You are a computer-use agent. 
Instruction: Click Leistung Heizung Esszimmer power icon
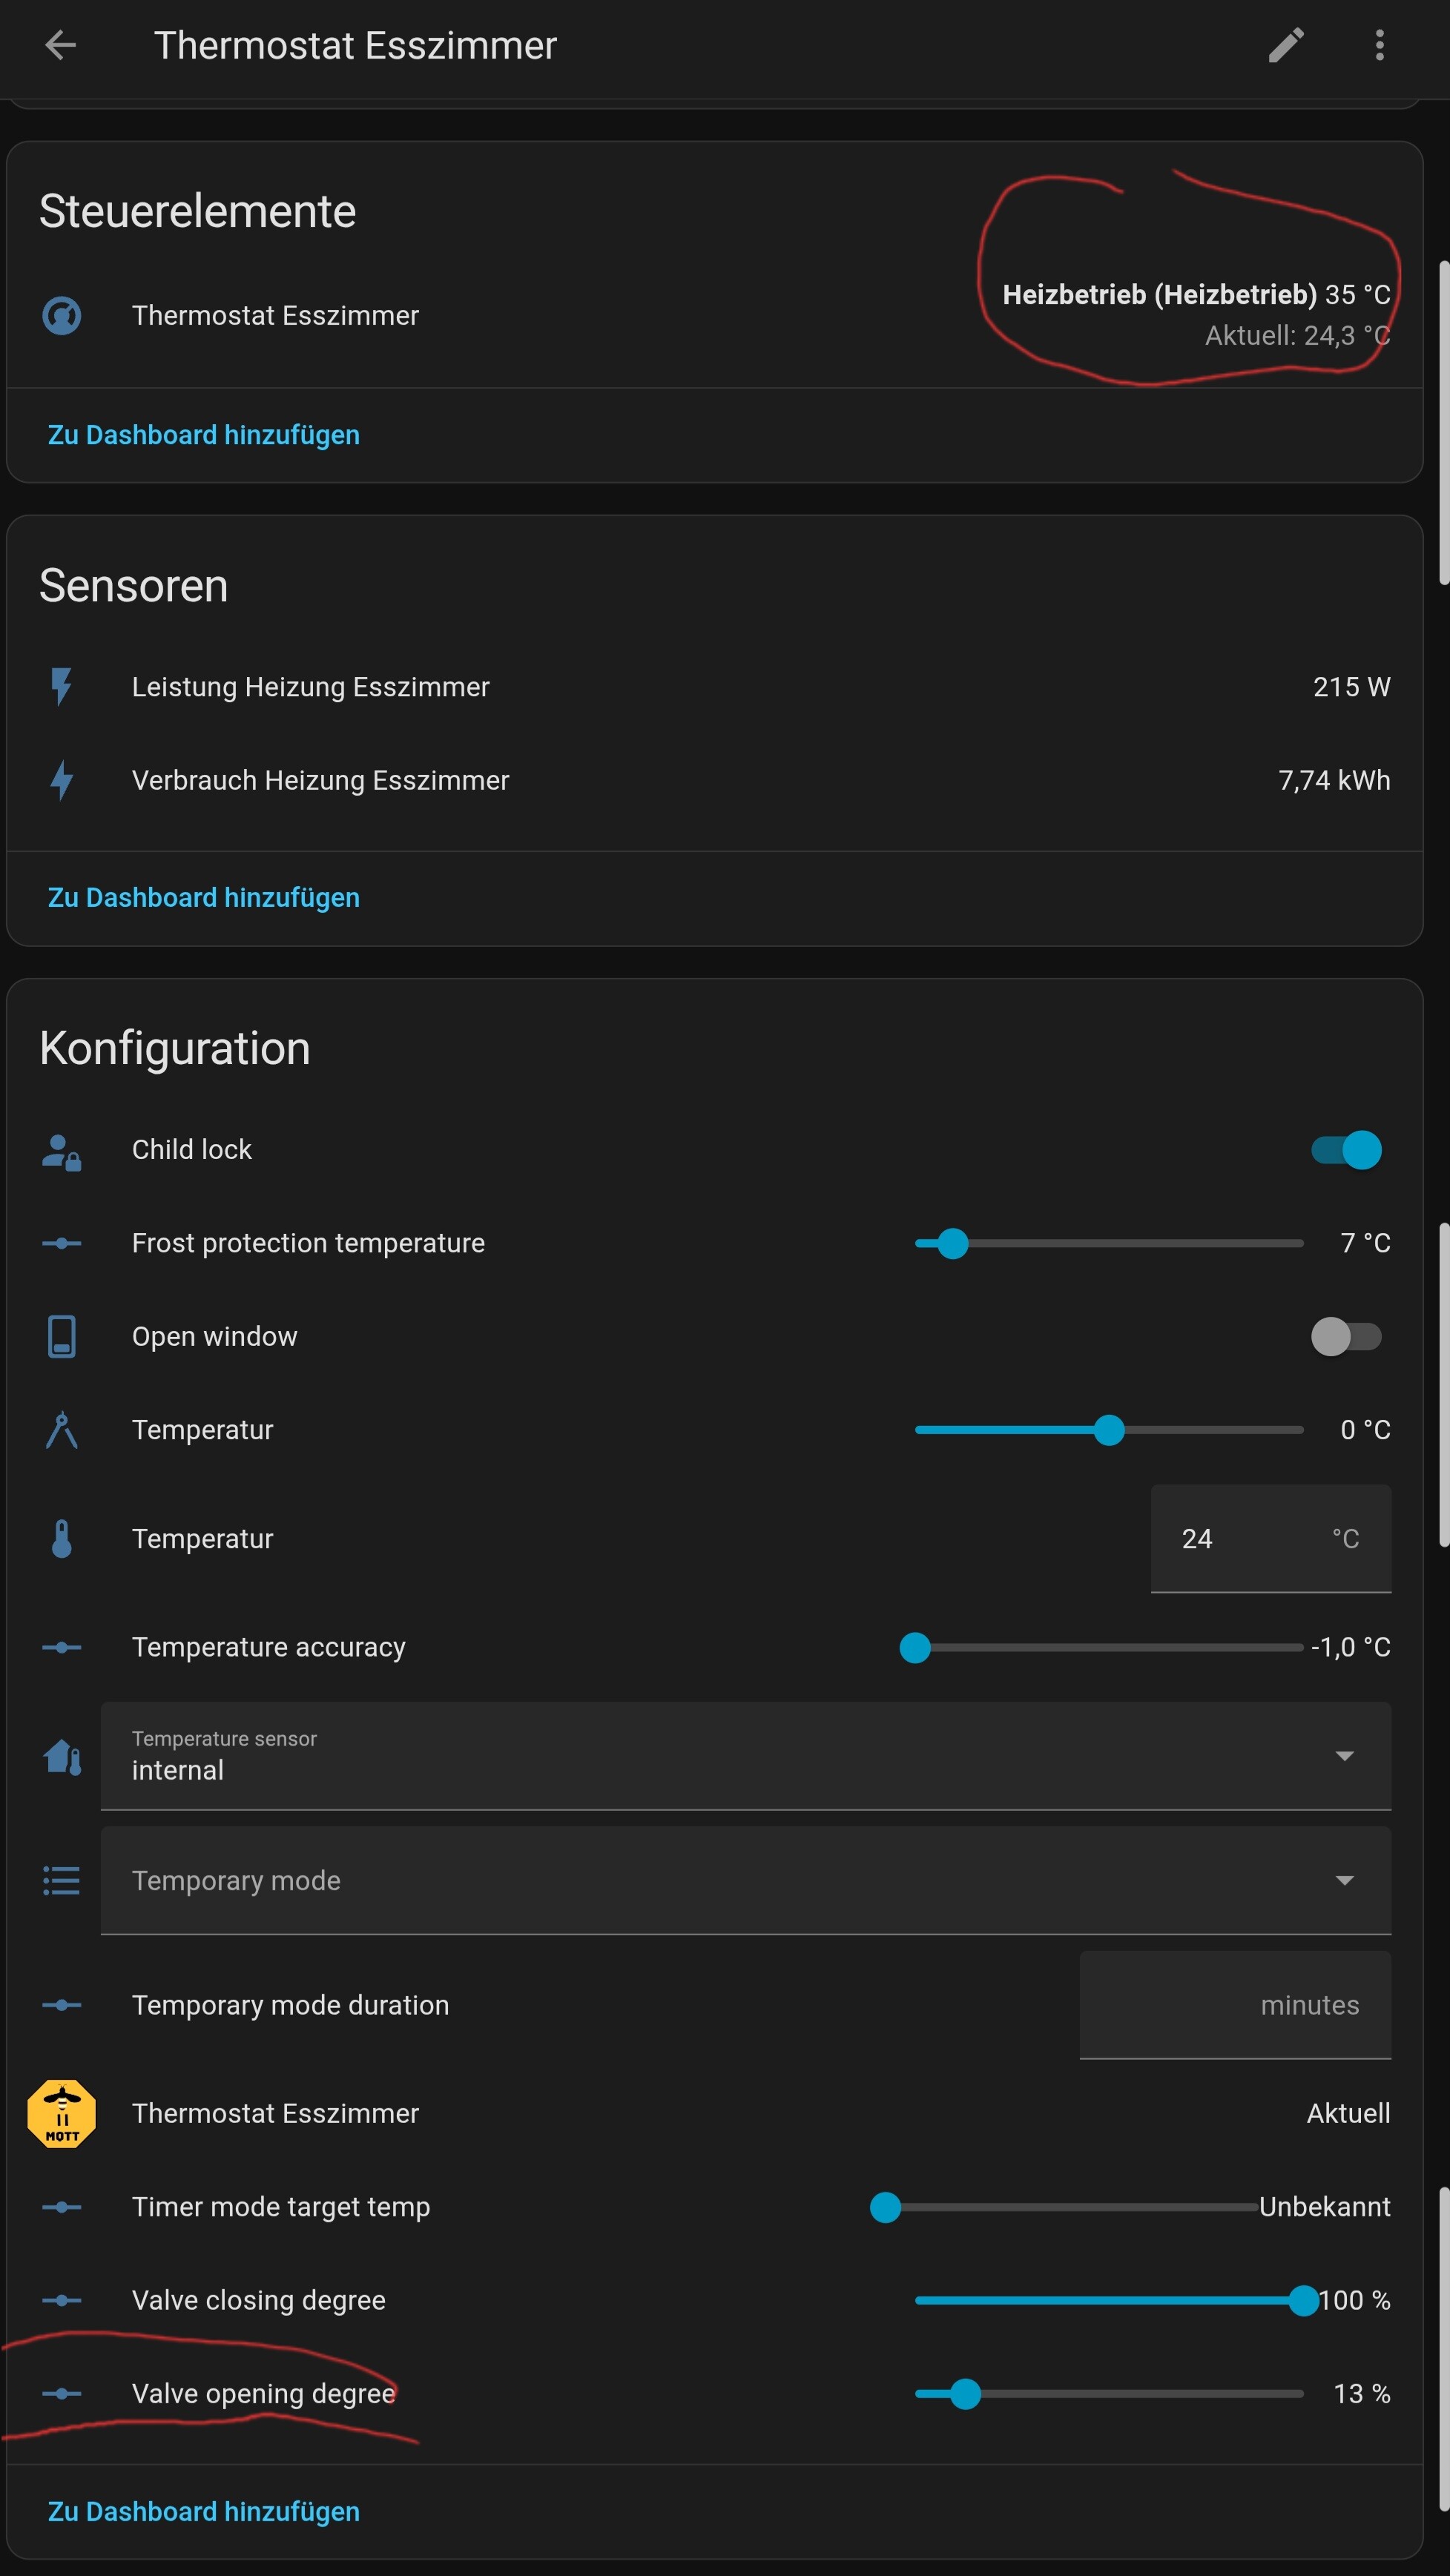[62, 687]
